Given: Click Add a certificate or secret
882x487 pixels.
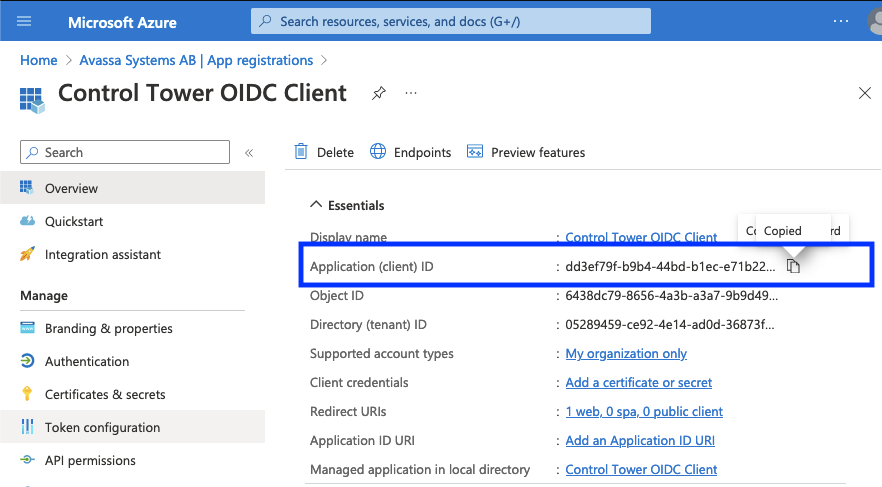Looking at the screenshot, I should [x=638, y=382].
